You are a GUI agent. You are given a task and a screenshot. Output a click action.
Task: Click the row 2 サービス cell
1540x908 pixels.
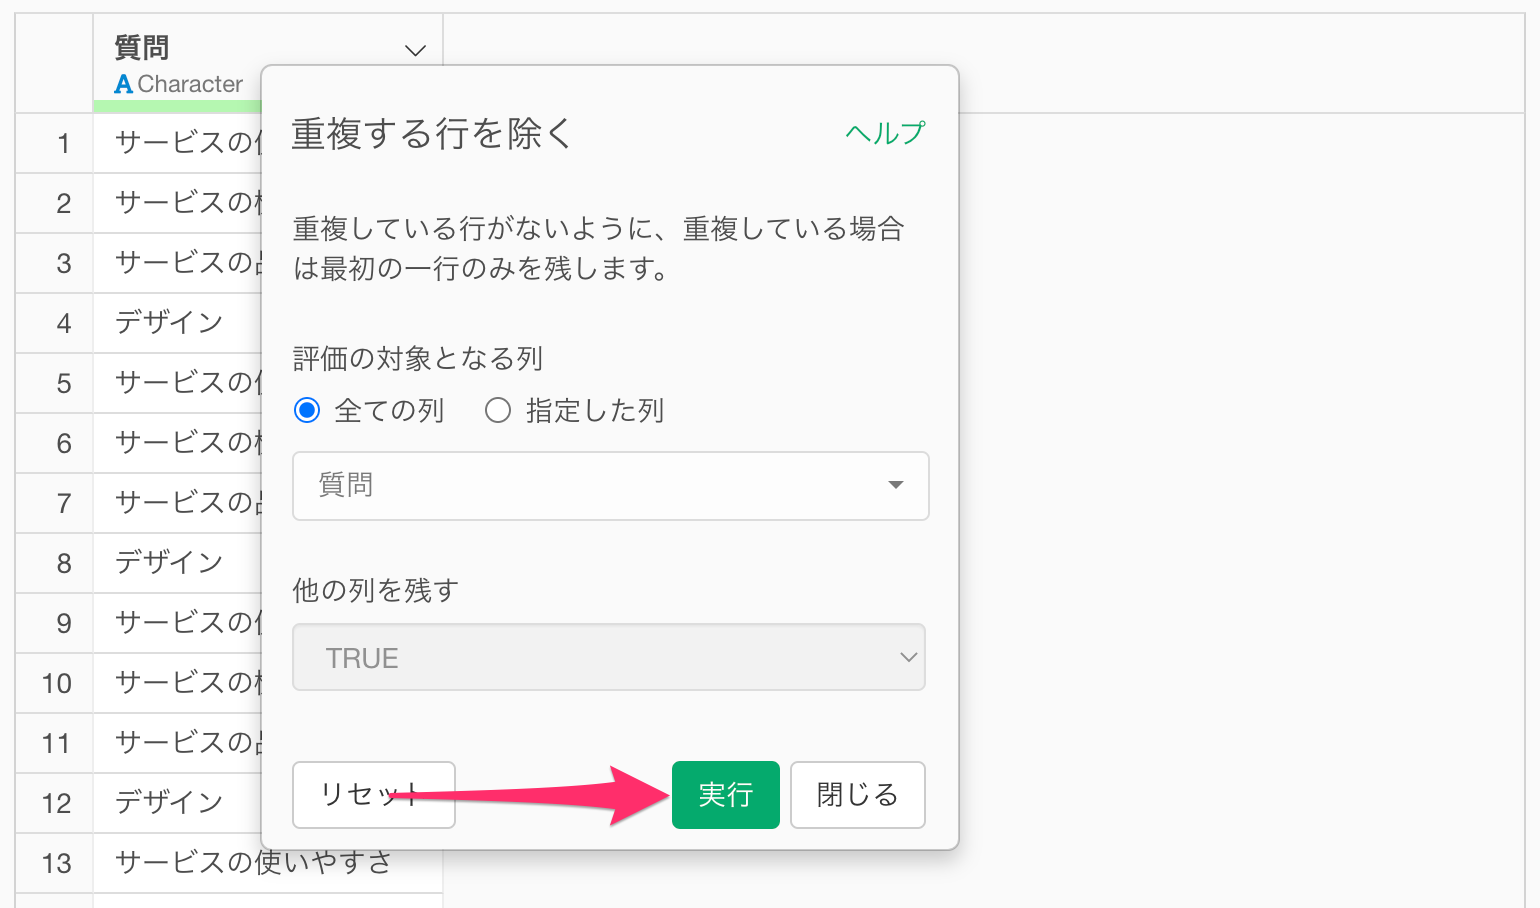tap(178, 203)
